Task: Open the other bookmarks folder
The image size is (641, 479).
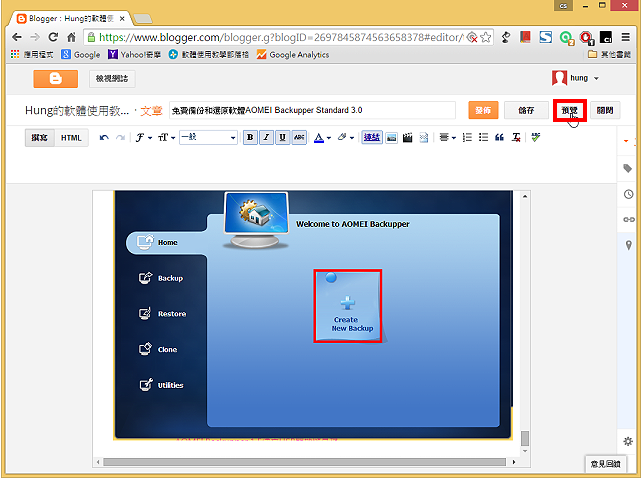Action: pyautogui.click(x=609, y=54)
